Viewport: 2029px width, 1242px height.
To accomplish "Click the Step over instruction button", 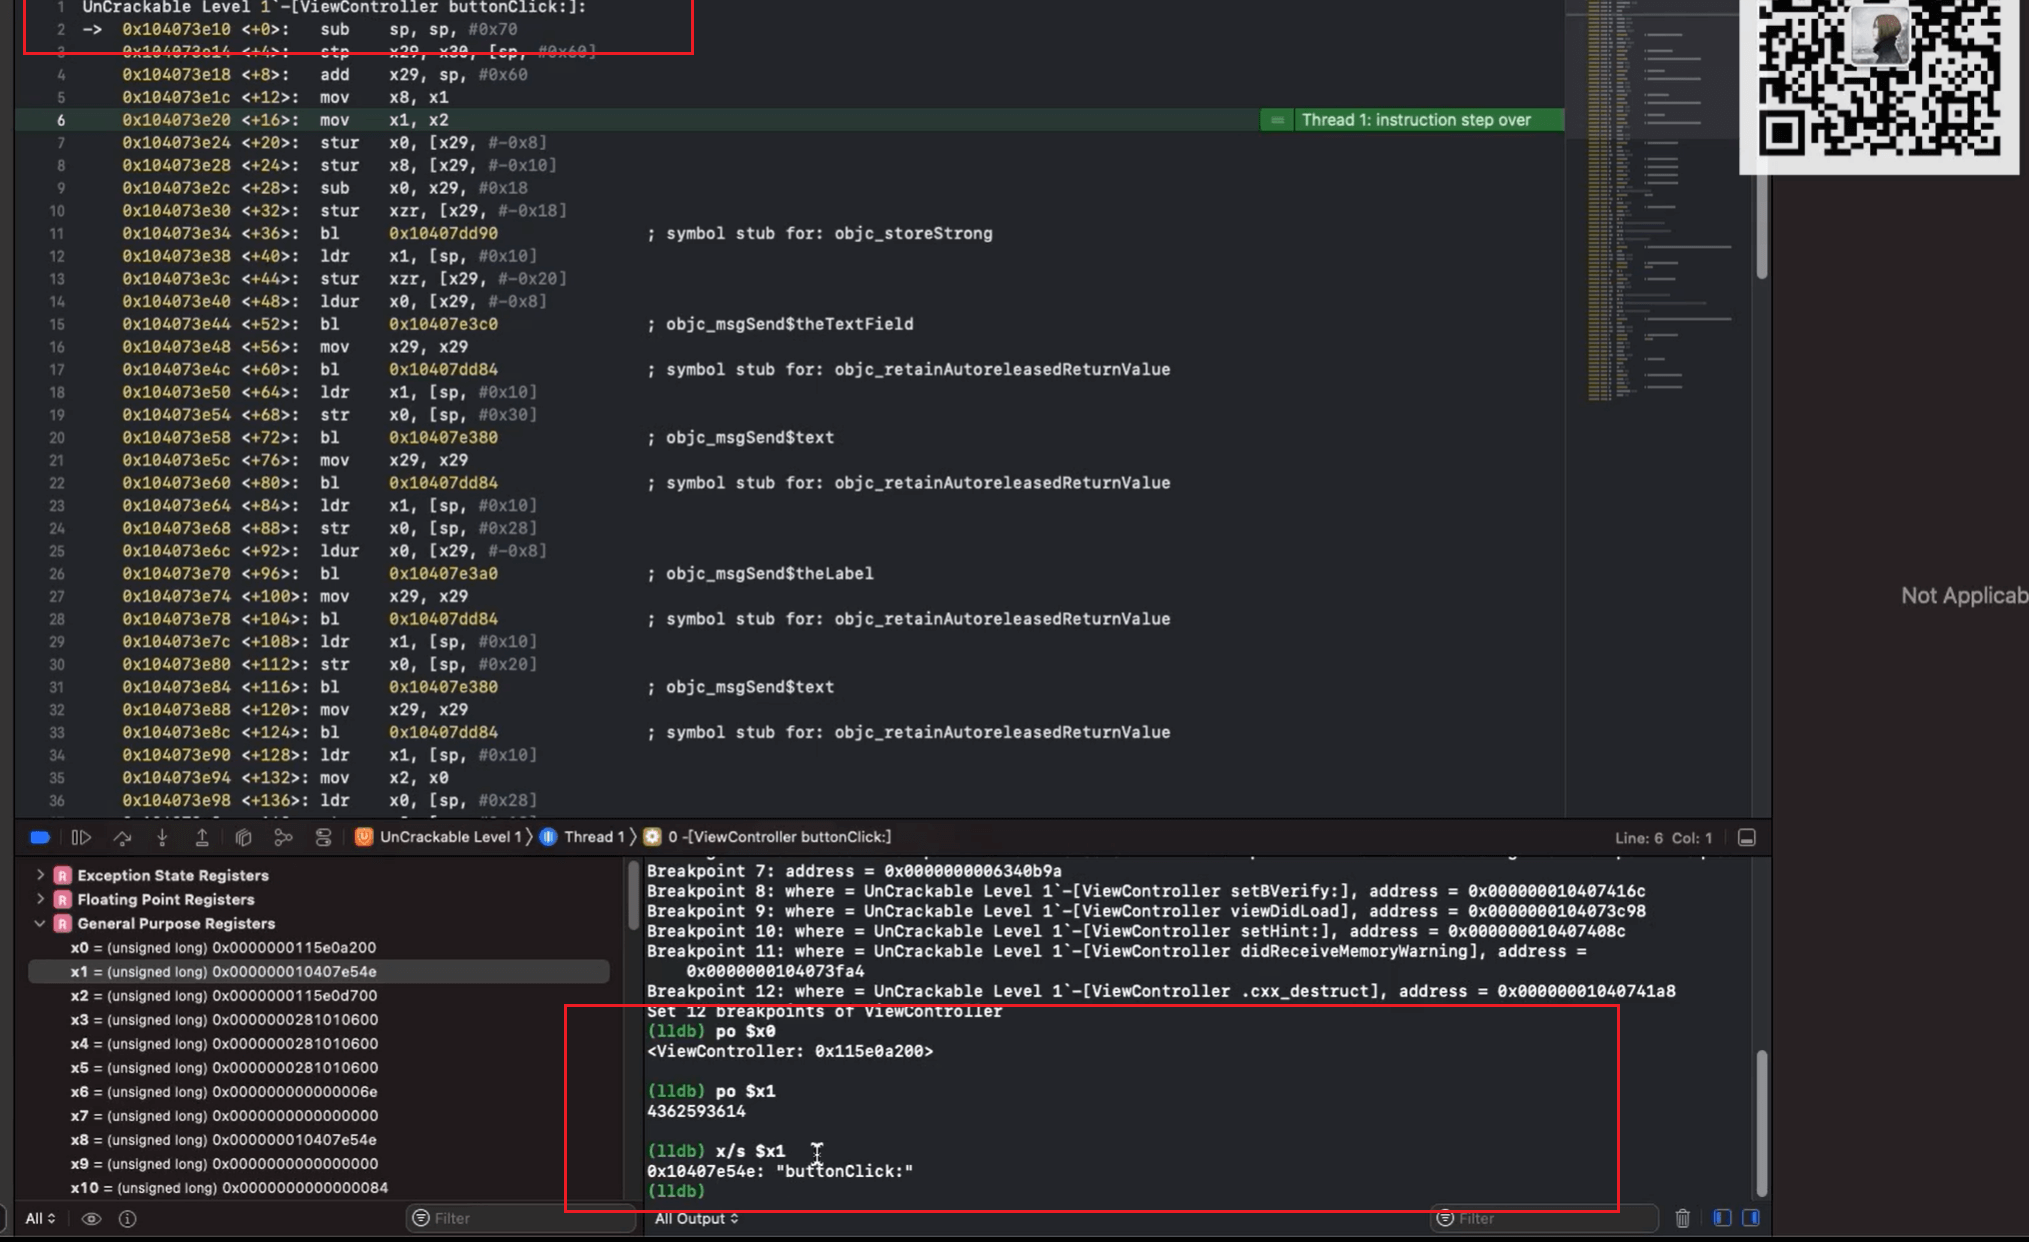I will click(122, 837).
